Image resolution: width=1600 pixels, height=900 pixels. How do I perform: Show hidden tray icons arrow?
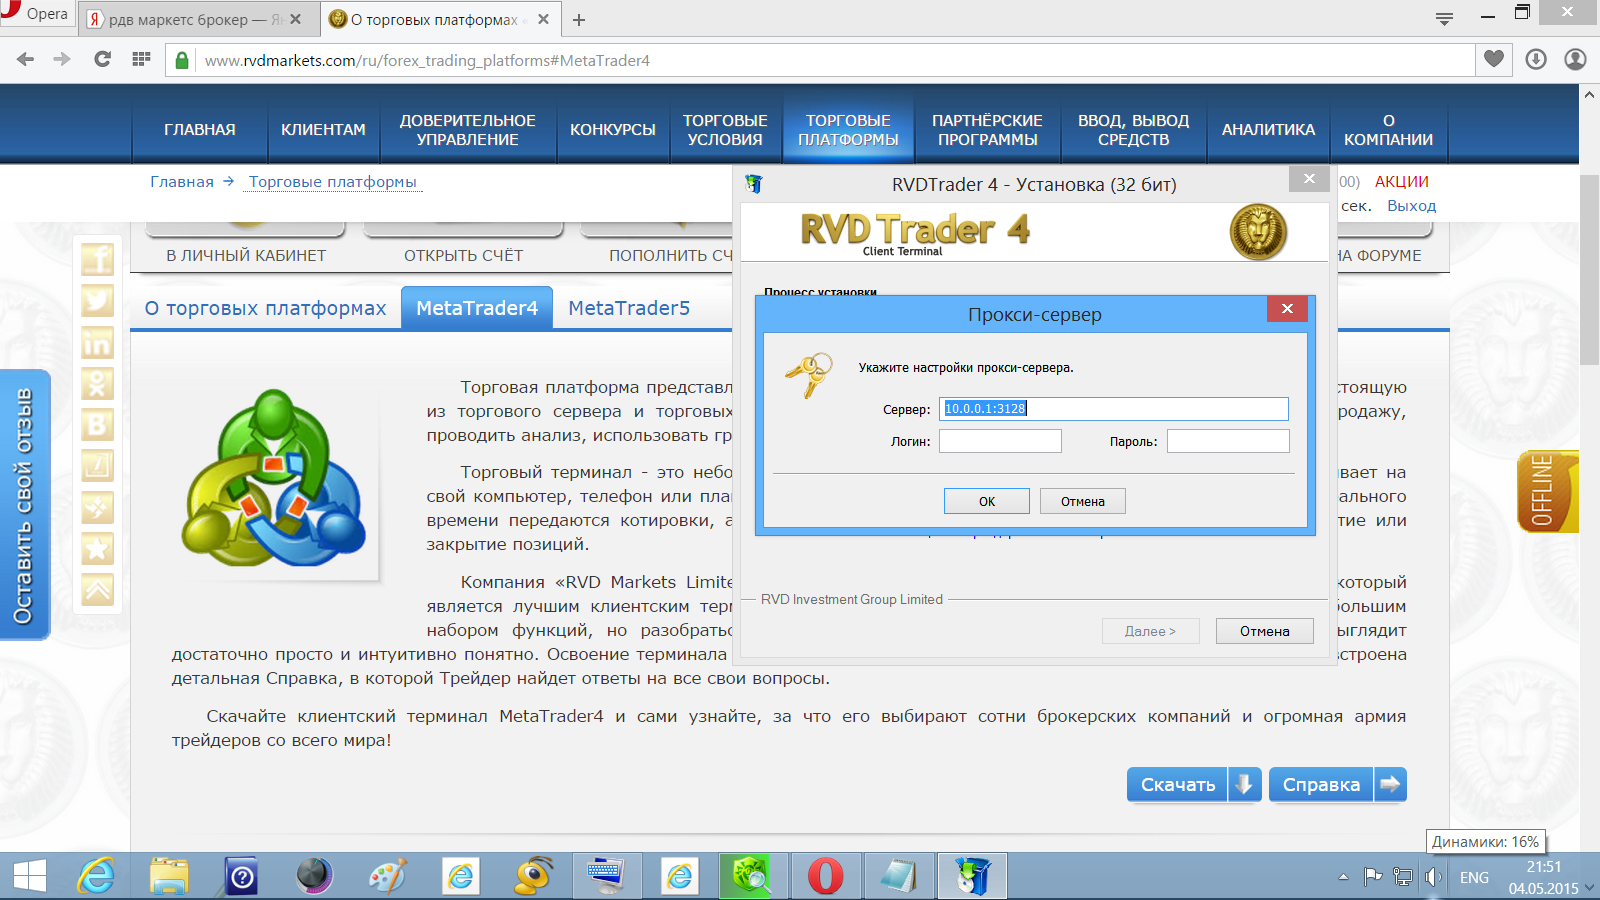(x=1343, y=877)
